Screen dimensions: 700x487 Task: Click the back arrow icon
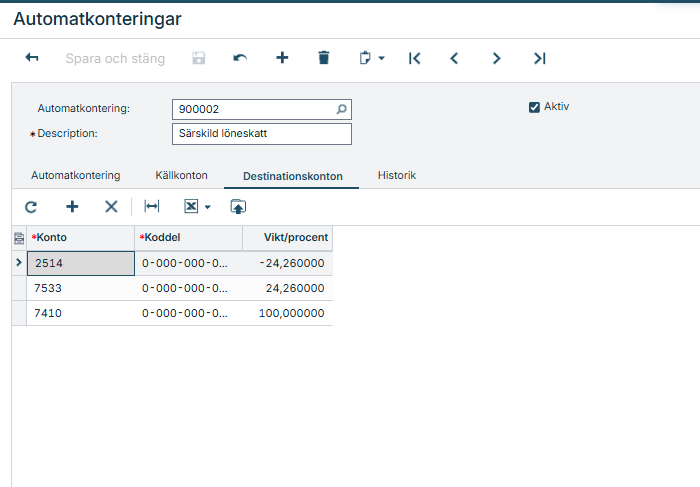point(32,59)
